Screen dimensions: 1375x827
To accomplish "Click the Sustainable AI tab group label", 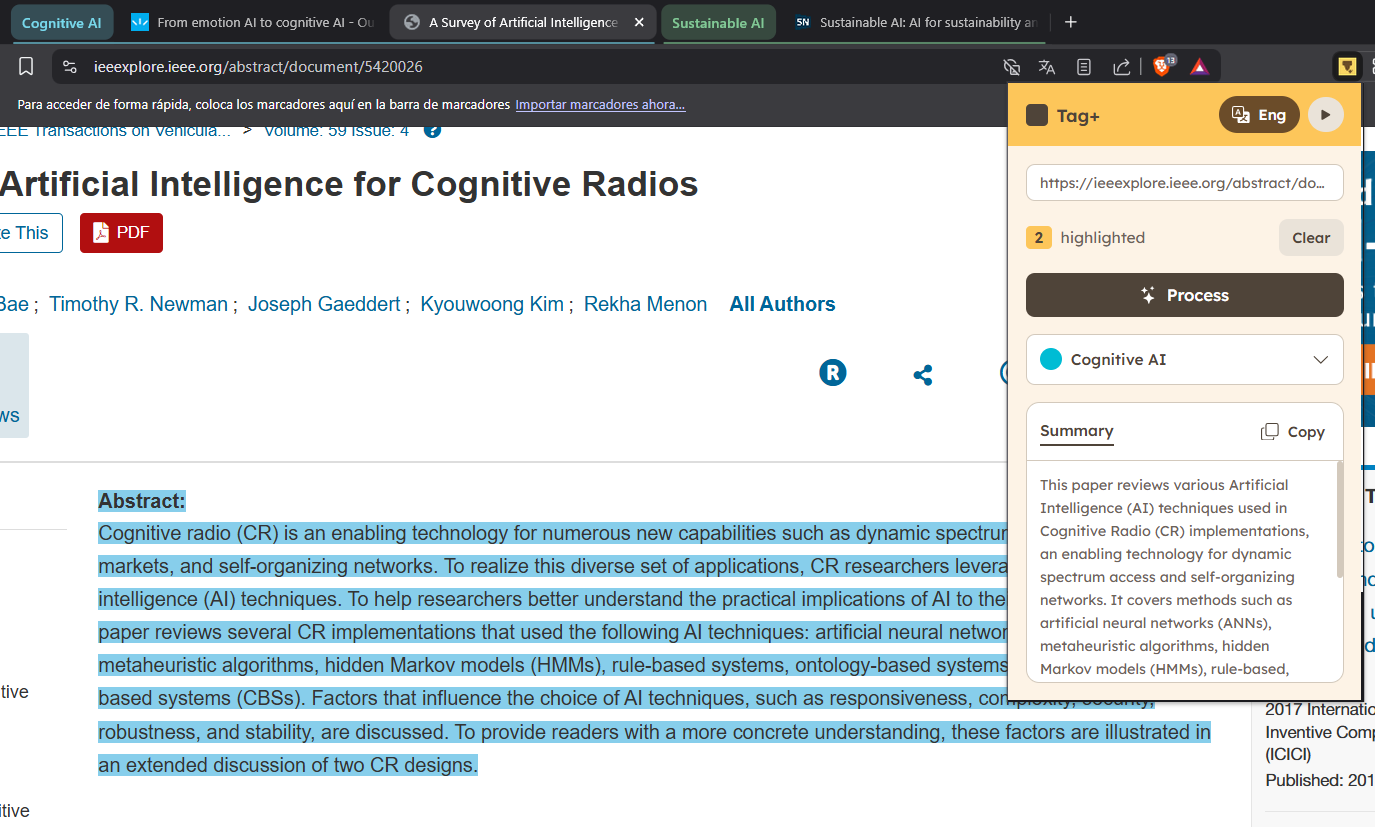I will coord(718,23).
